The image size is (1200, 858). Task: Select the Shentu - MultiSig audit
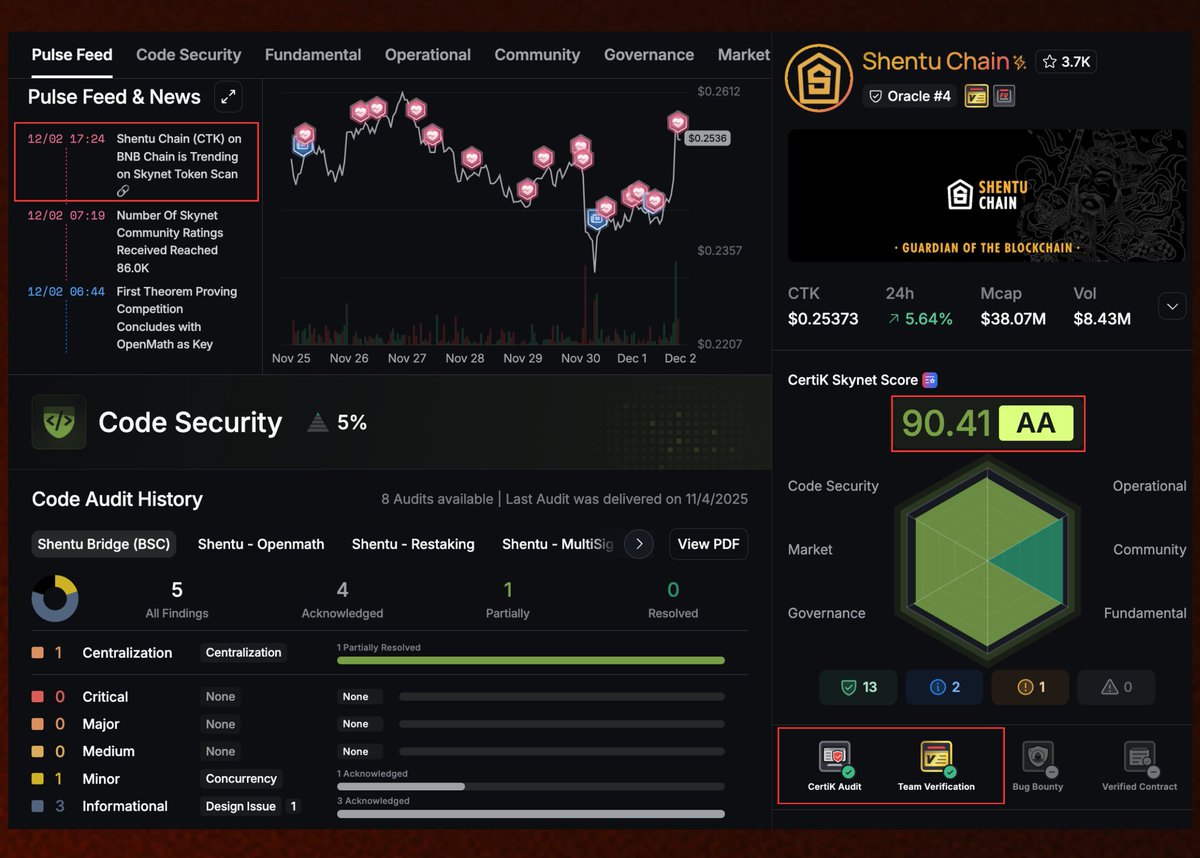click(558, 544)
